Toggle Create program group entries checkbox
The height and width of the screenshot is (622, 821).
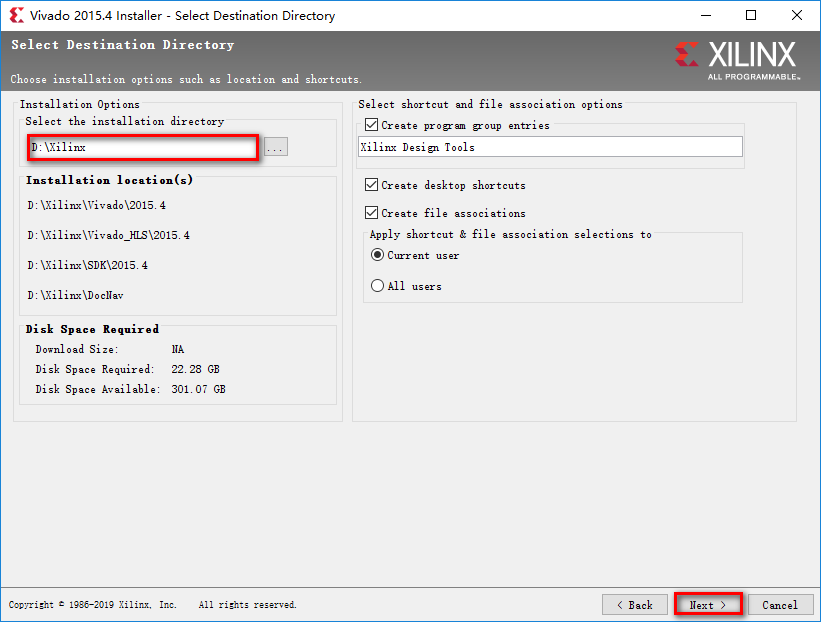(x=371, y=125)
